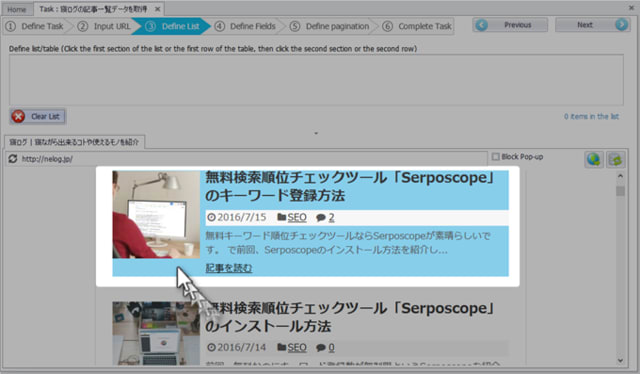The height and width of the screenshot is (374, 640).
Task: Click the step 1 circle icon
Action: 11,26
